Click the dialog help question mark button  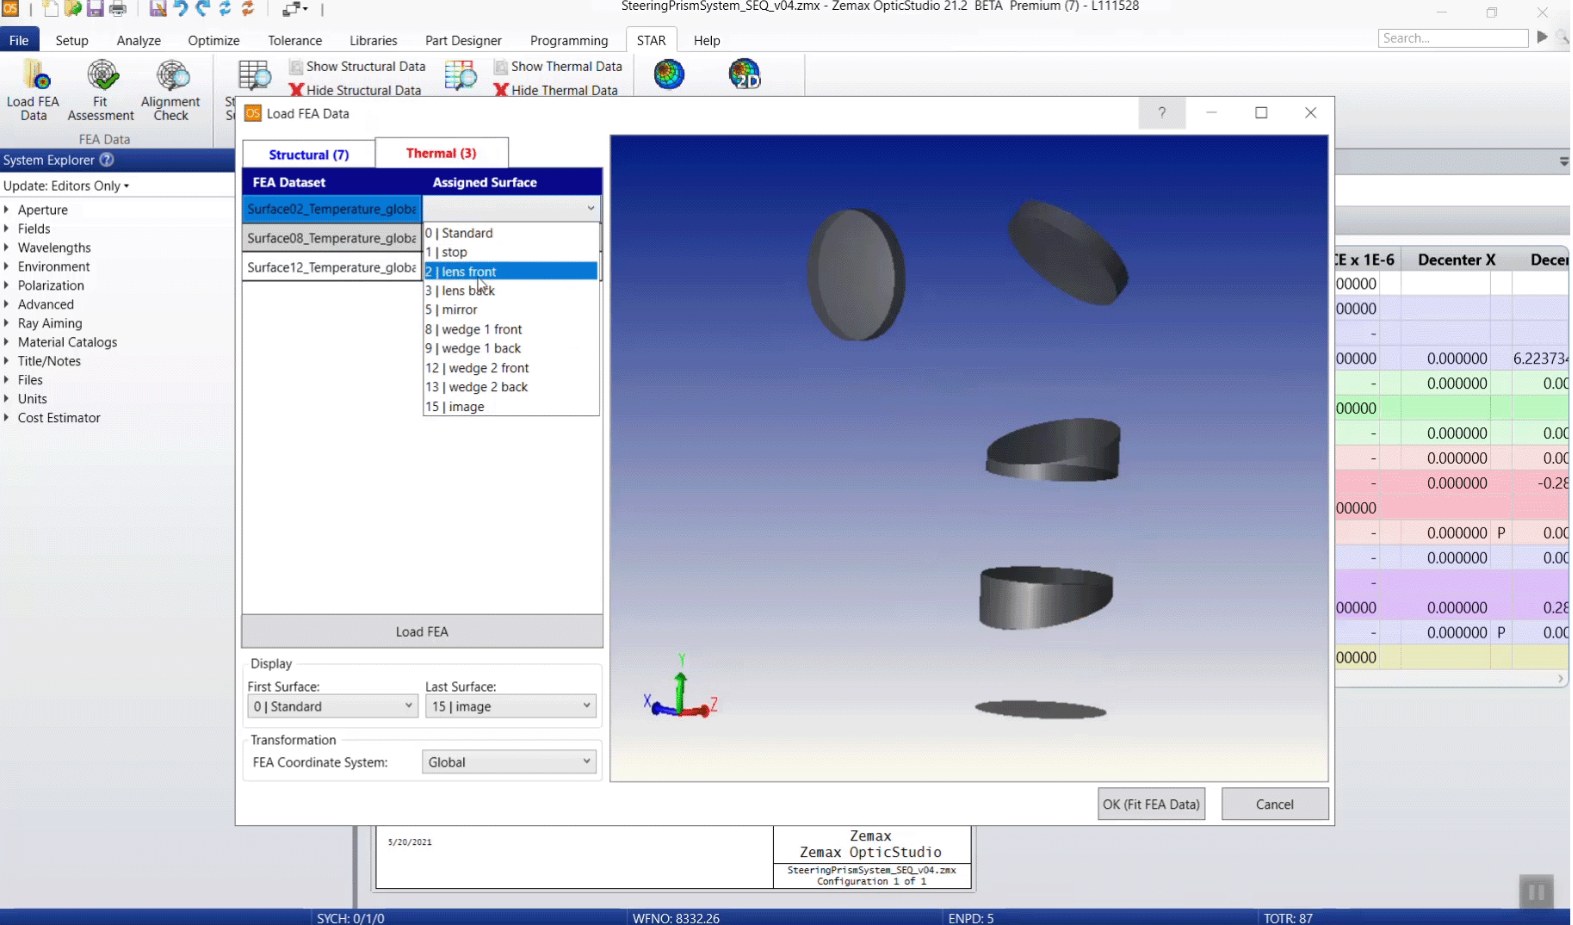click(1162, 113)
